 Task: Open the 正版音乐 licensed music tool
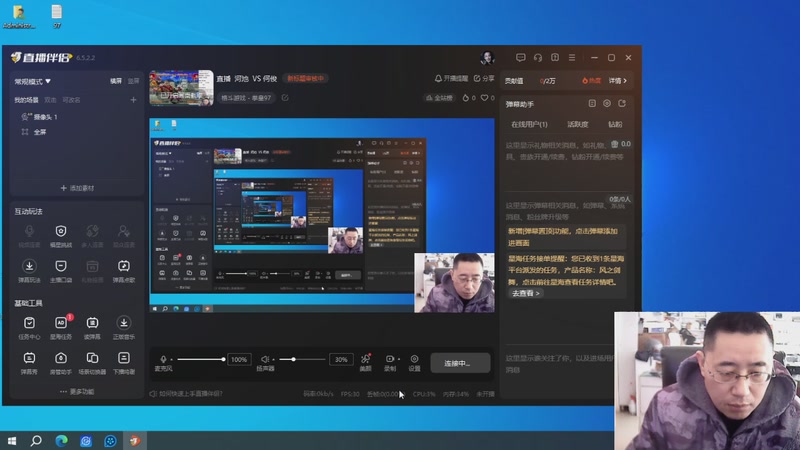click(x=123, y=328)
